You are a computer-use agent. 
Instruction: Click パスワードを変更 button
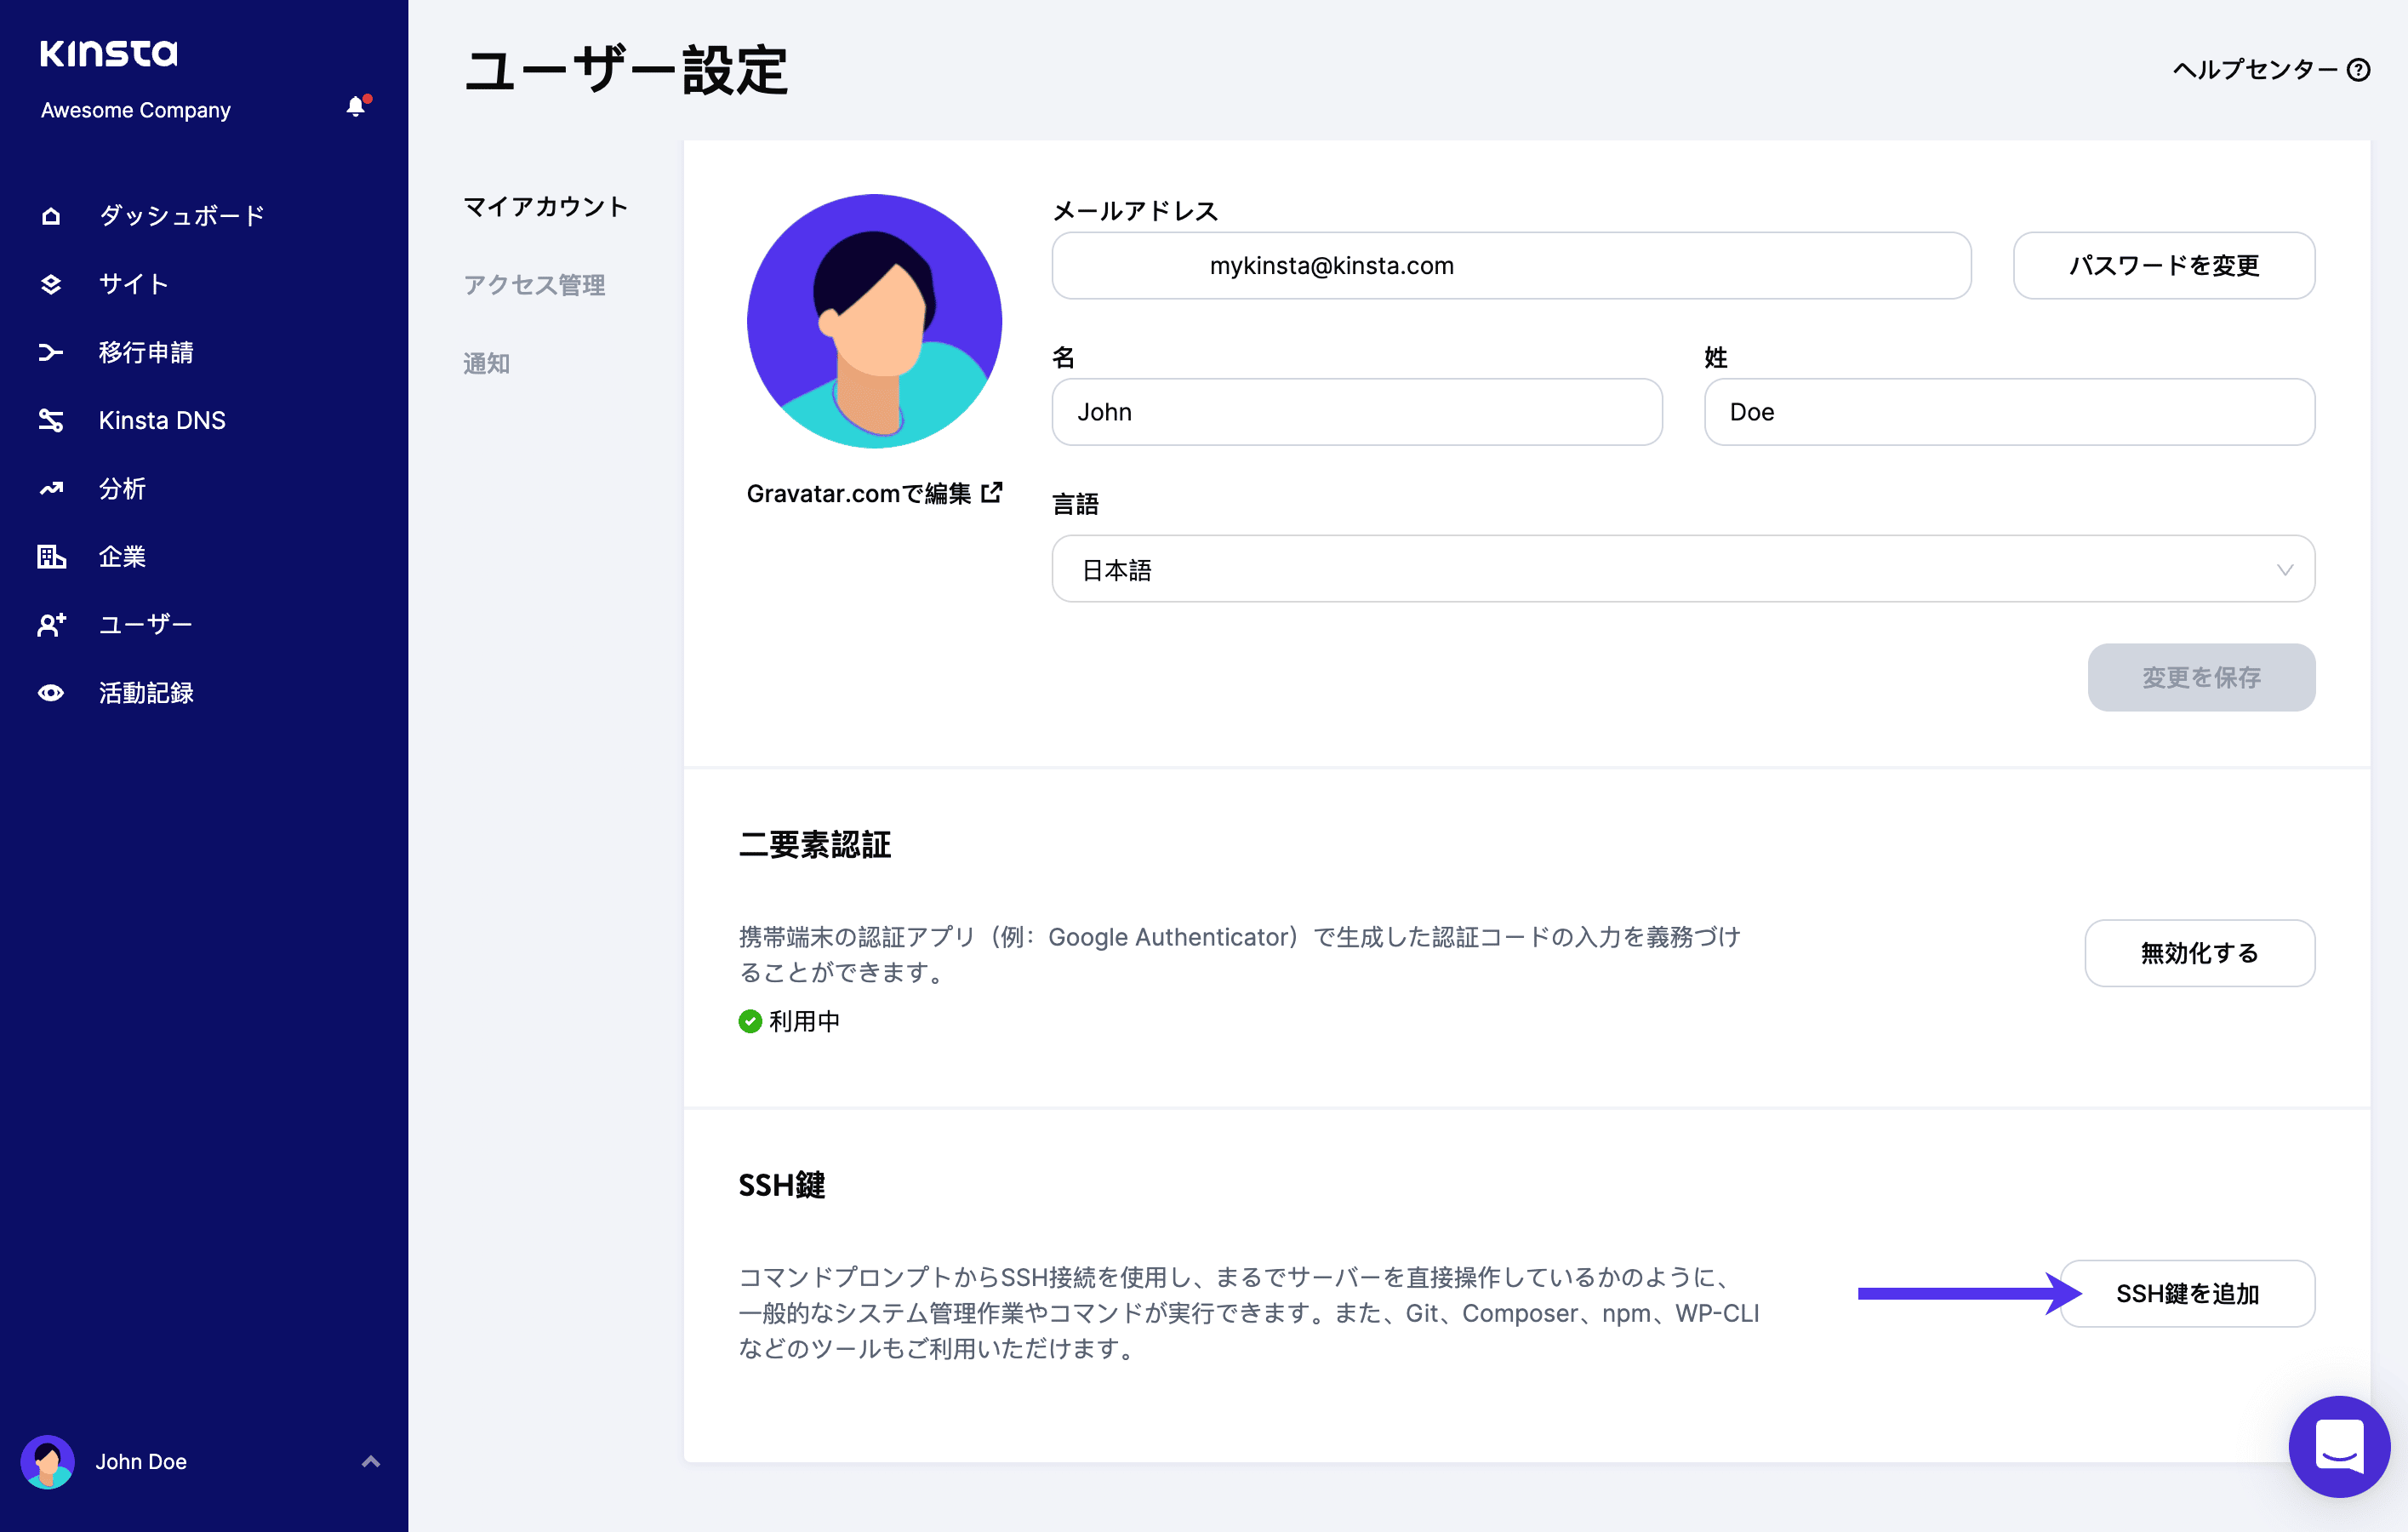(2163, 265)
